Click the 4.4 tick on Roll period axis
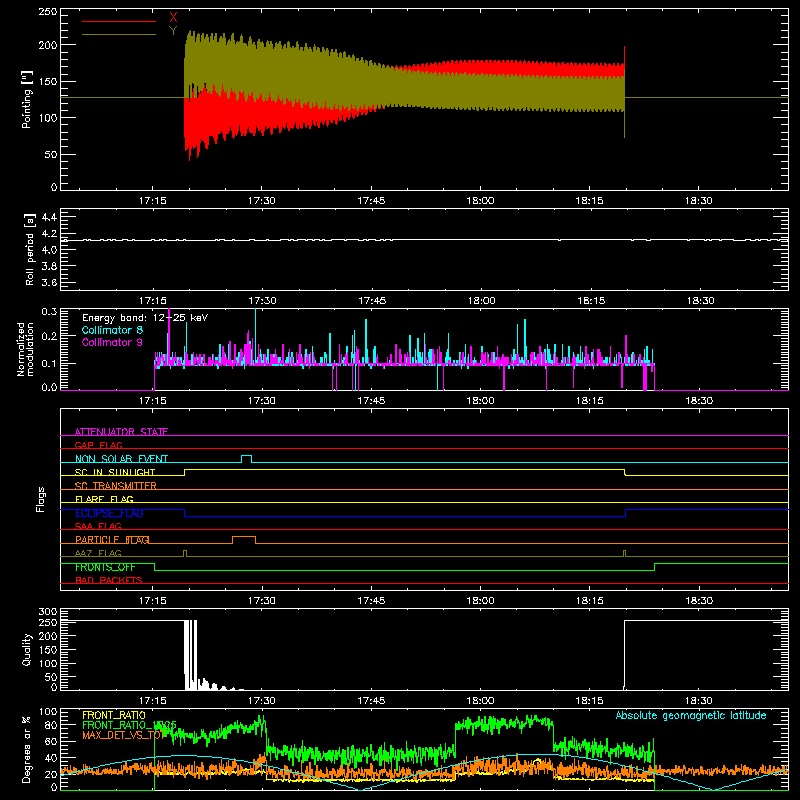The image size is (800, 800). 49,217
